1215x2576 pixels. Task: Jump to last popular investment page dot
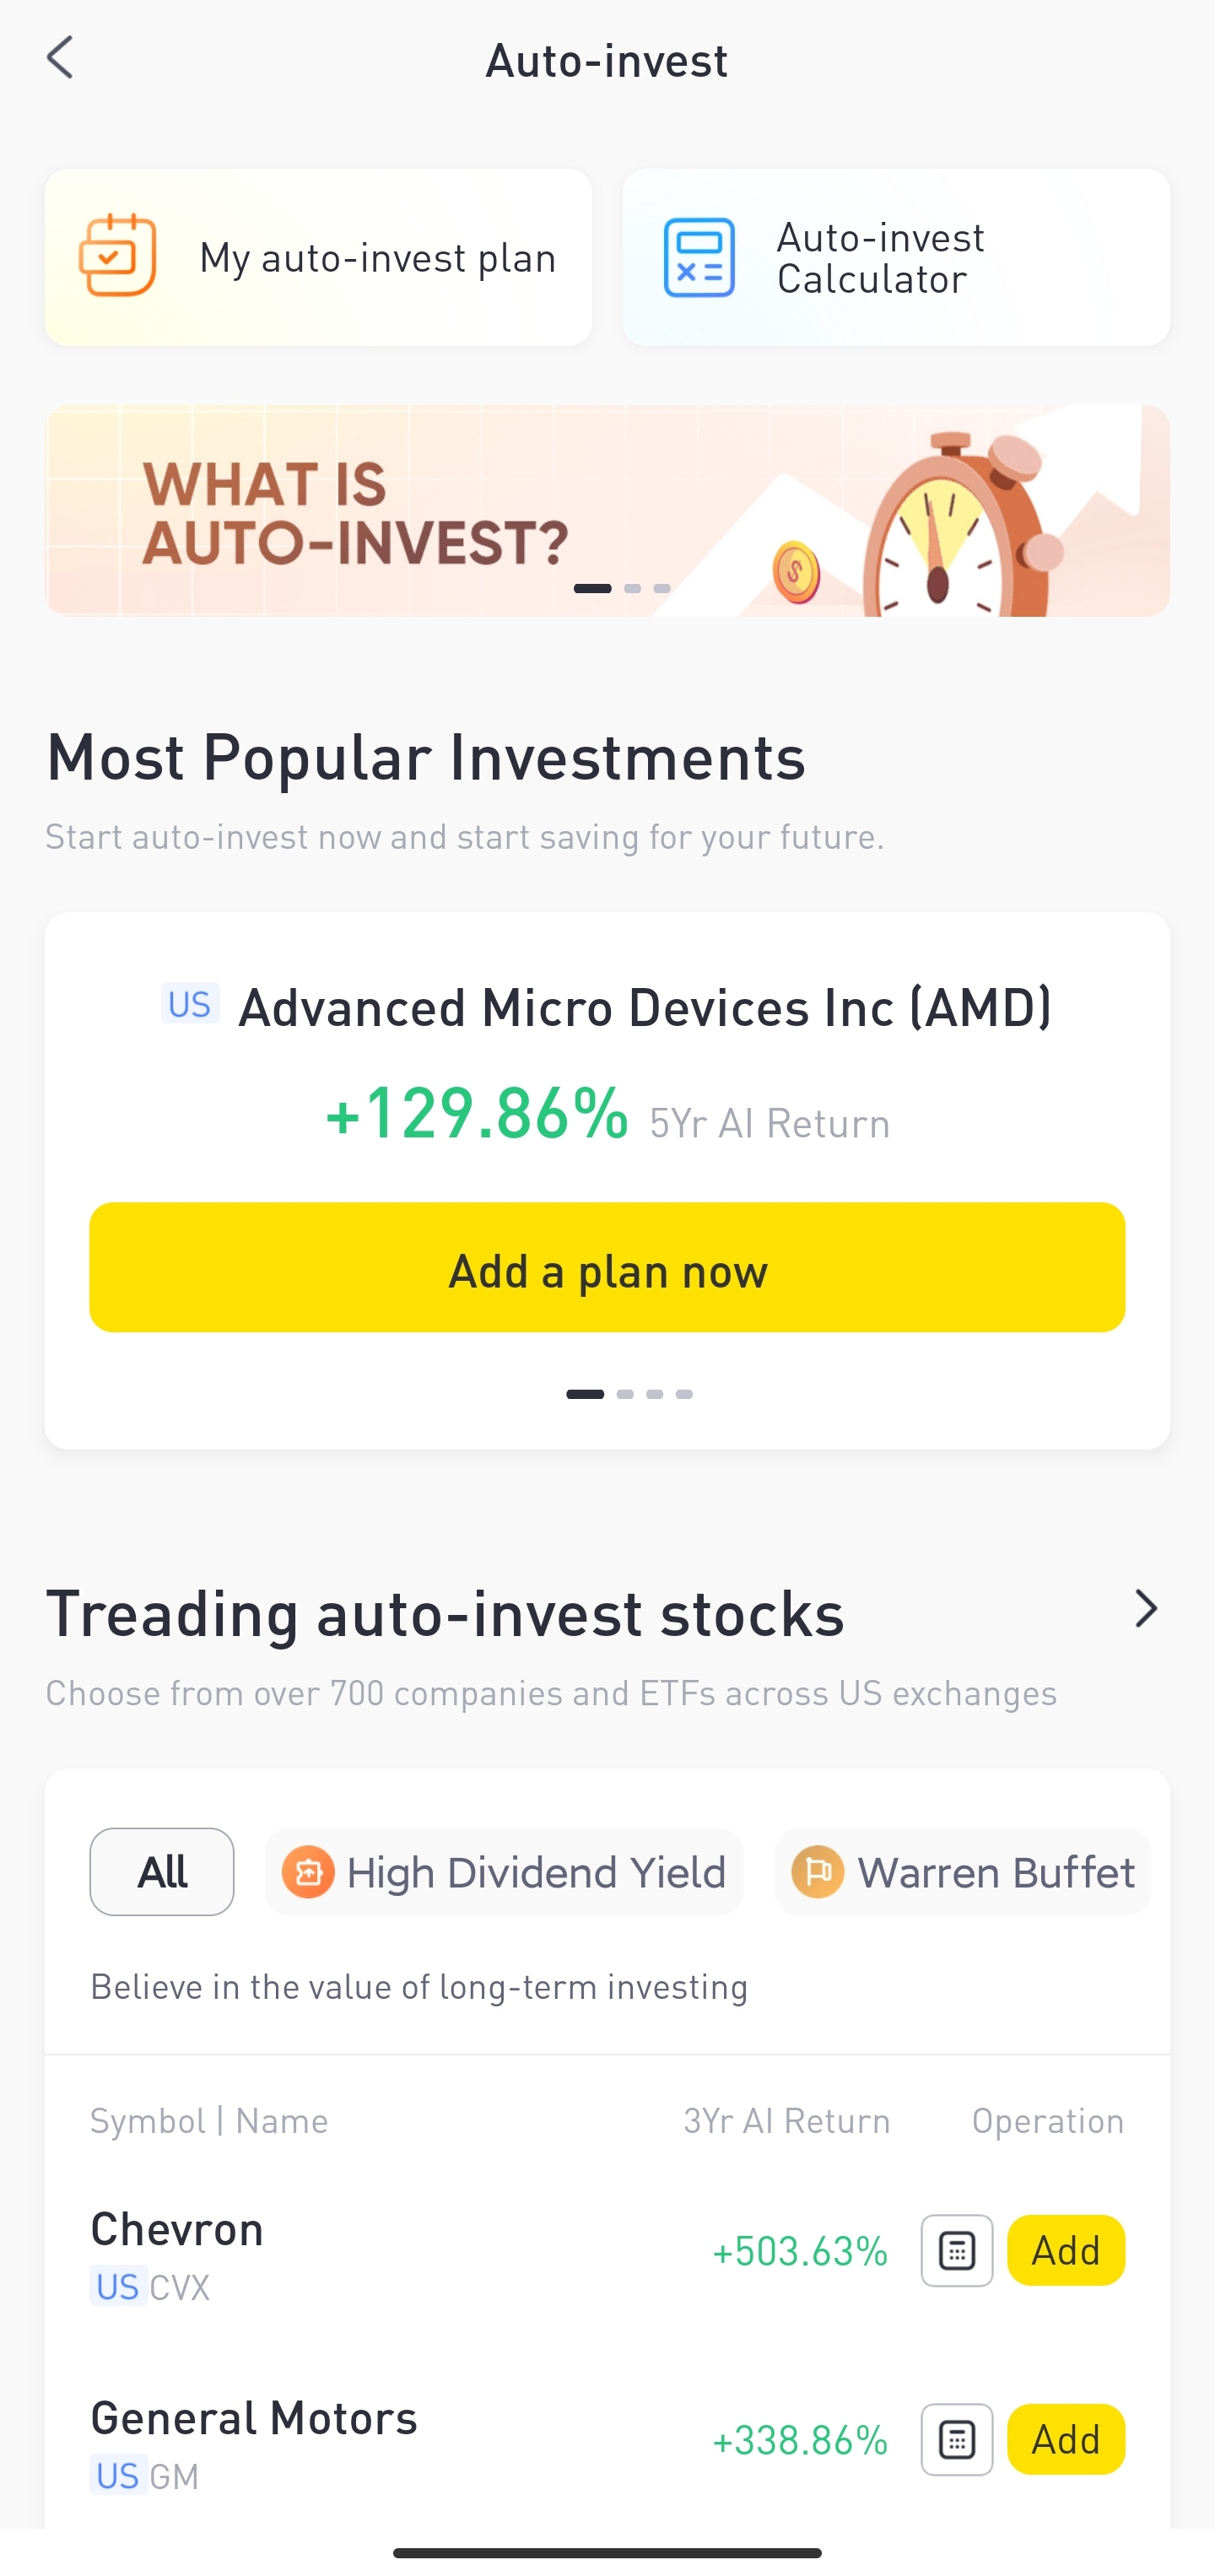(x=684, y=1394)
